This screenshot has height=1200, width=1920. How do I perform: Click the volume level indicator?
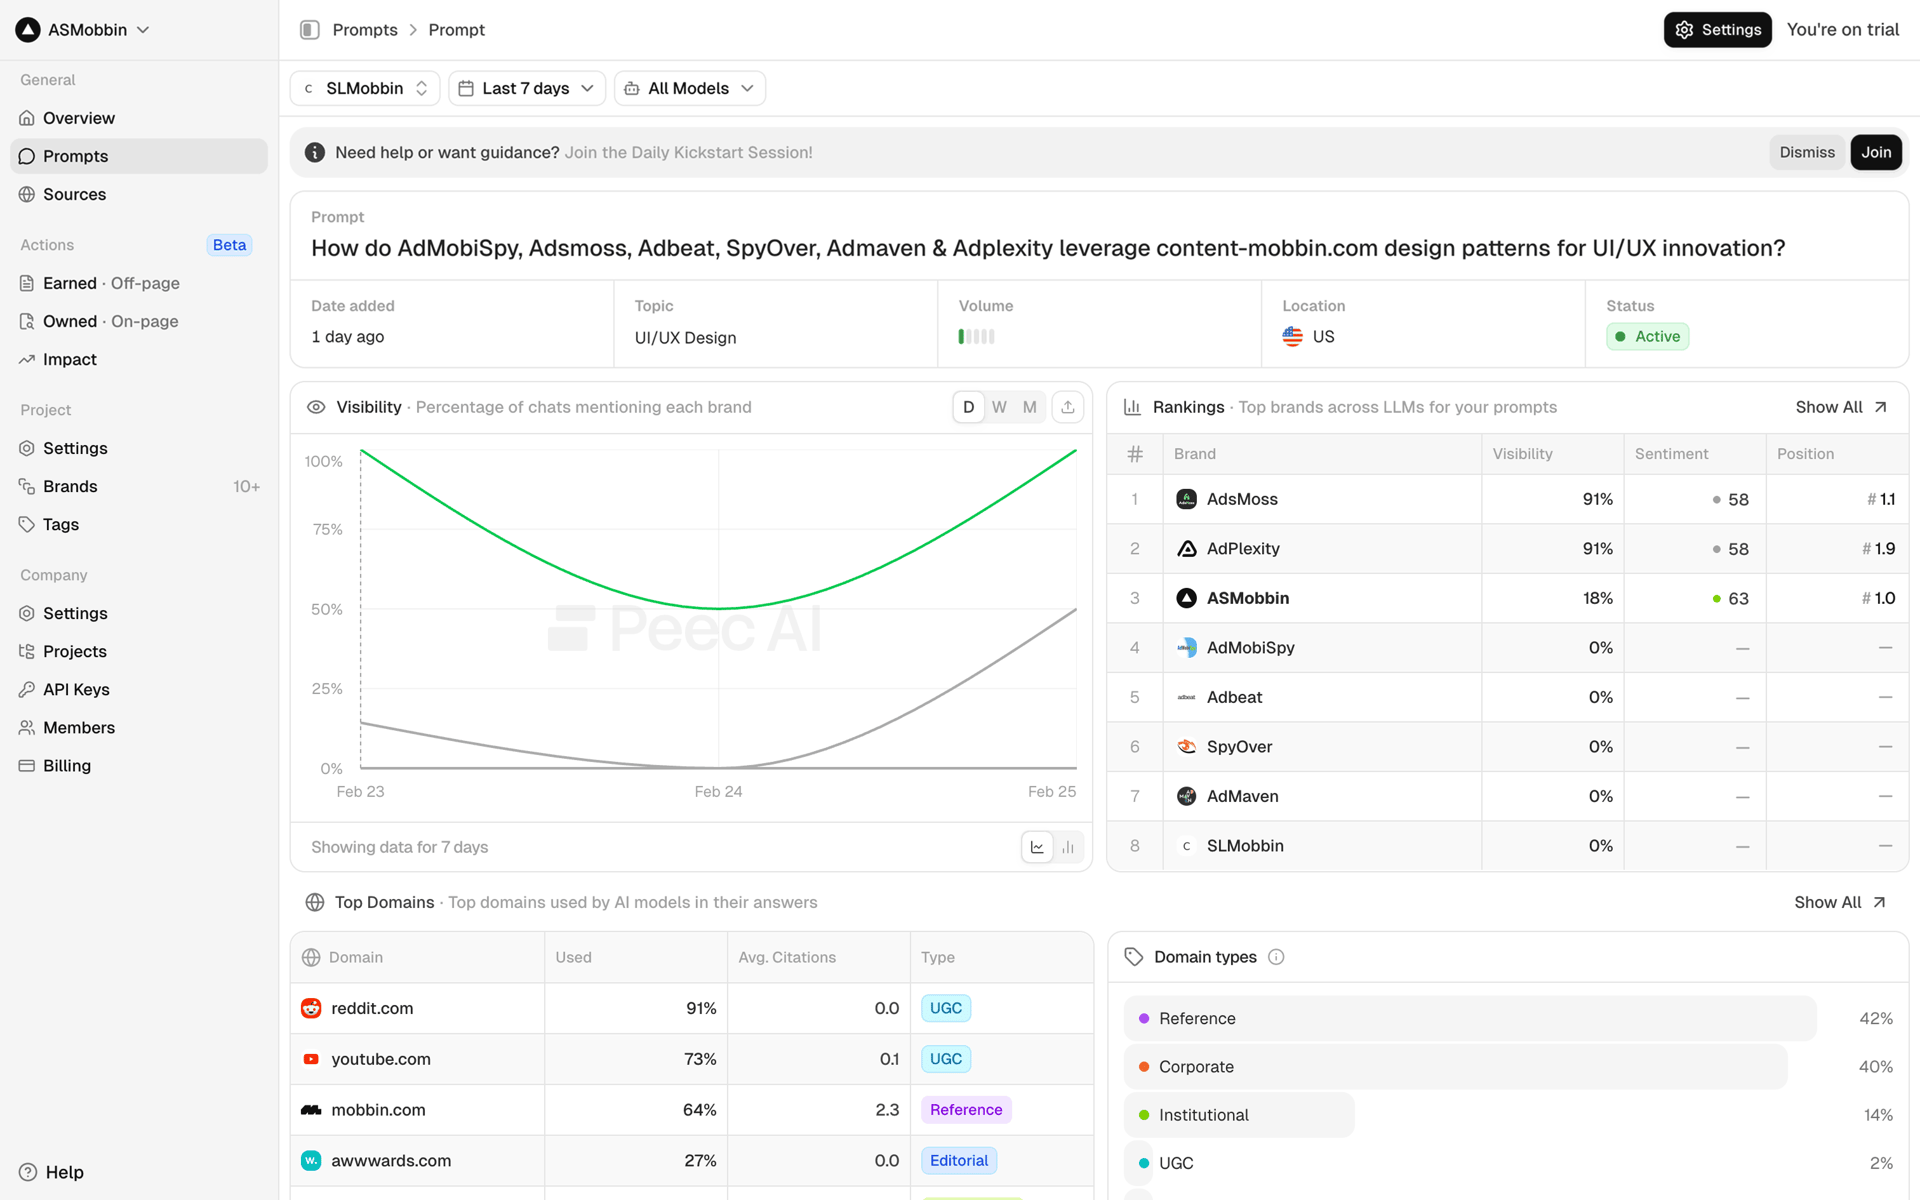pos(976,337)
